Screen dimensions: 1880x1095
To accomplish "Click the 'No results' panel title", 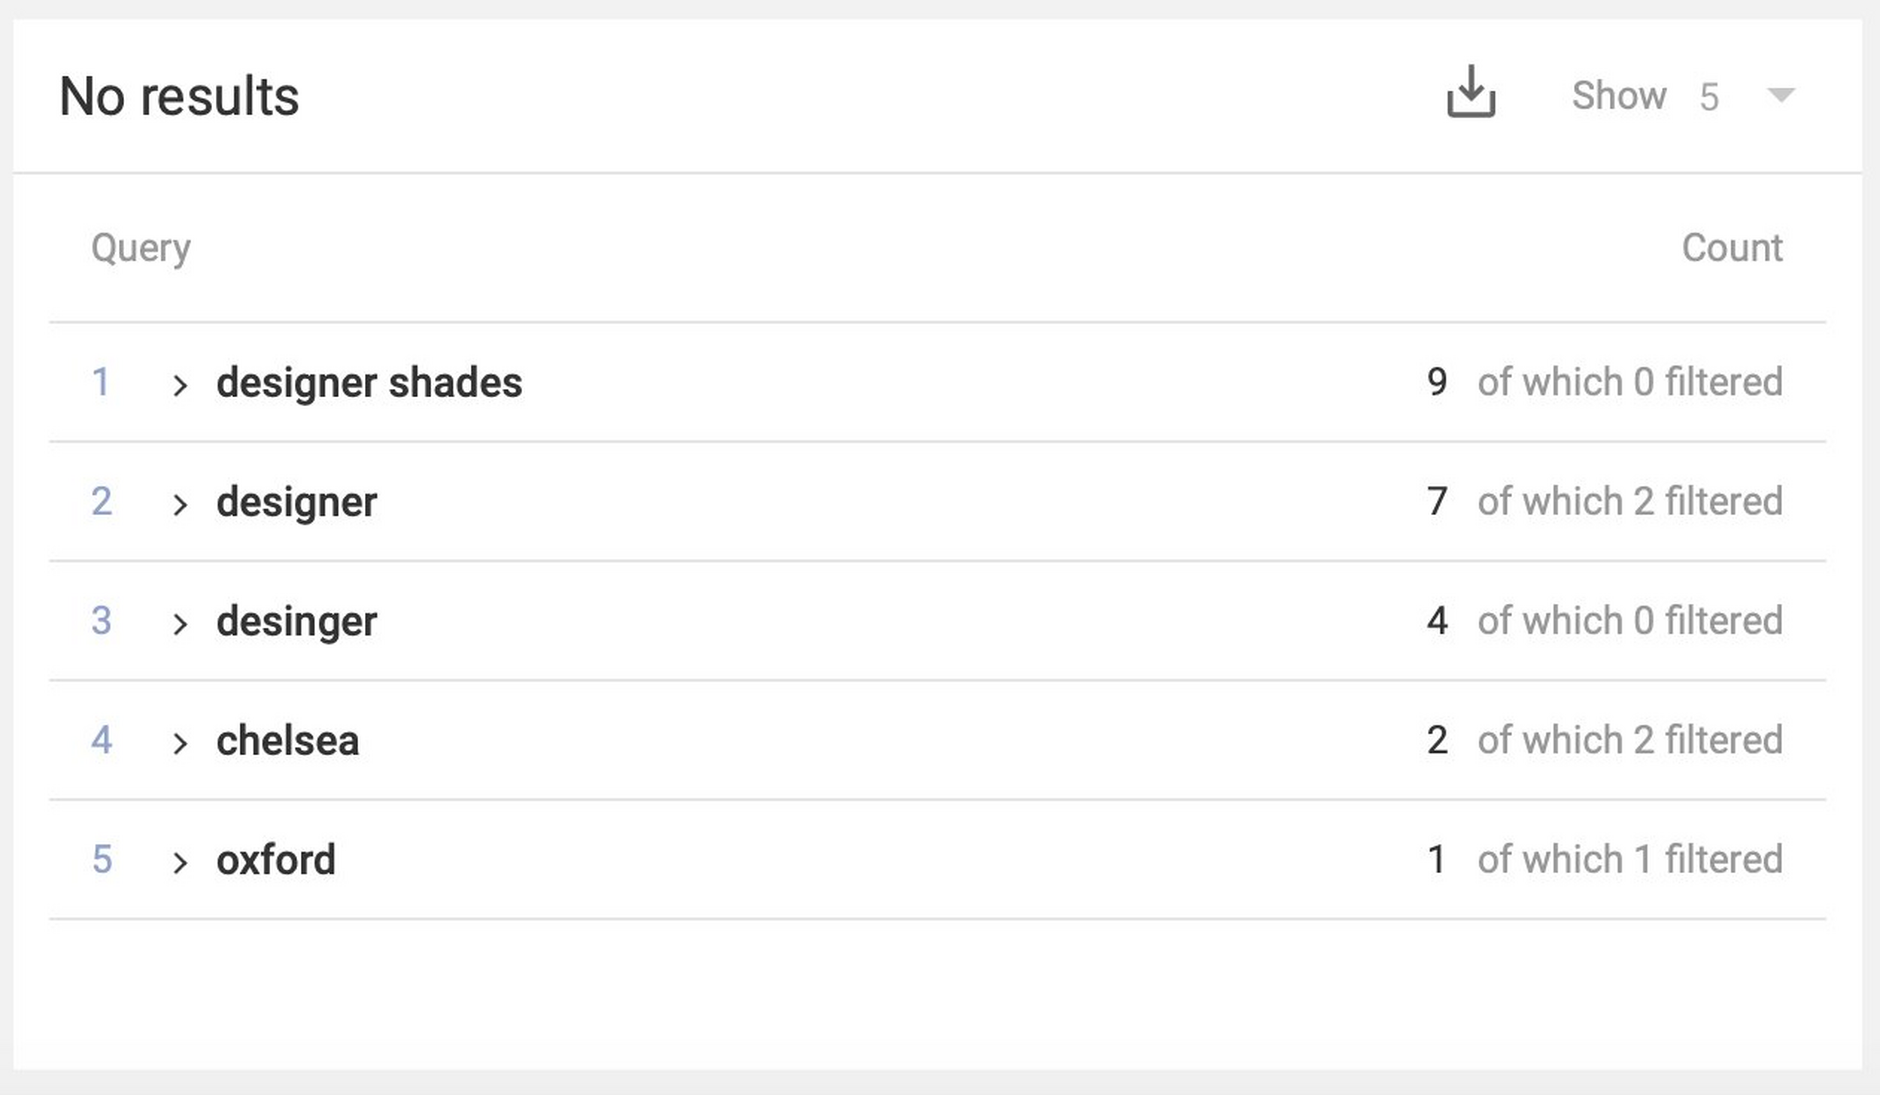I will pos(179,97).
